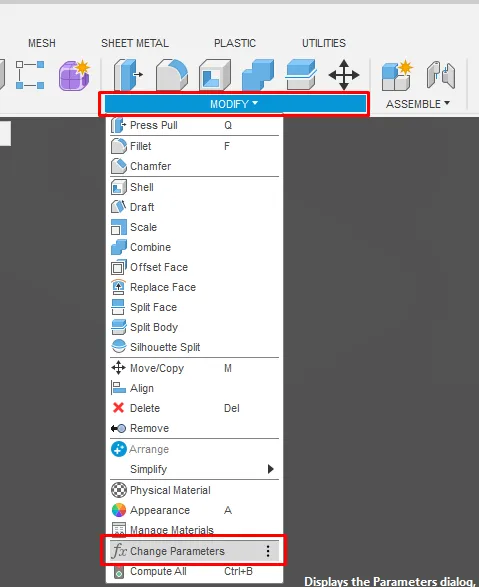The image size is (479, 587).
Task: Choose Offset Face menu entry
Action: click(x=195, y=267)
